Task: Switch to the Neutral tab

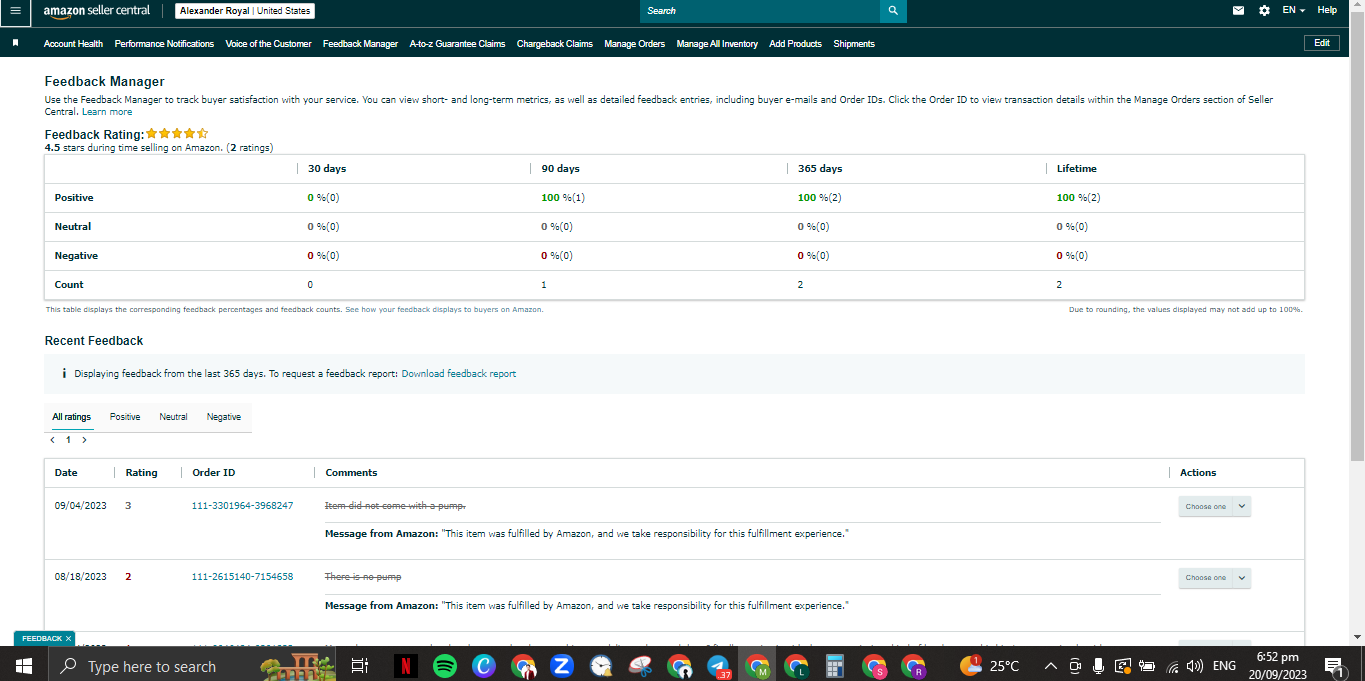Action: [173, 417]
